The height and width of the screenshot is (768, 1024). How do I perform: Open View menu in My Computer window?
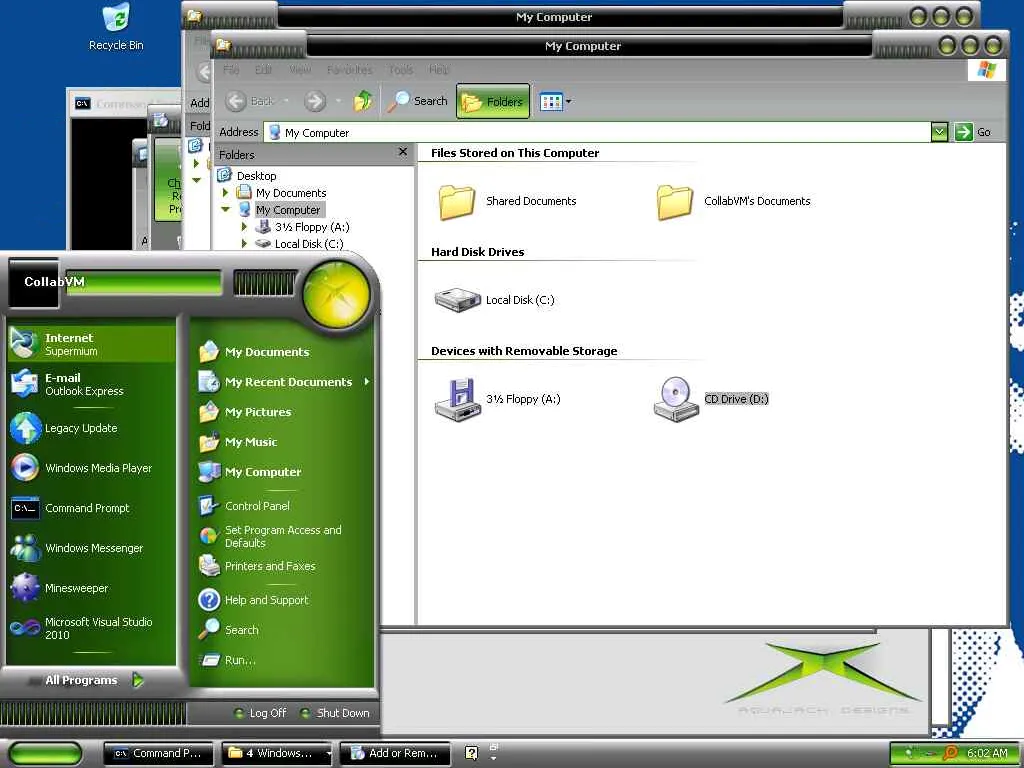(x=300, y=69)
